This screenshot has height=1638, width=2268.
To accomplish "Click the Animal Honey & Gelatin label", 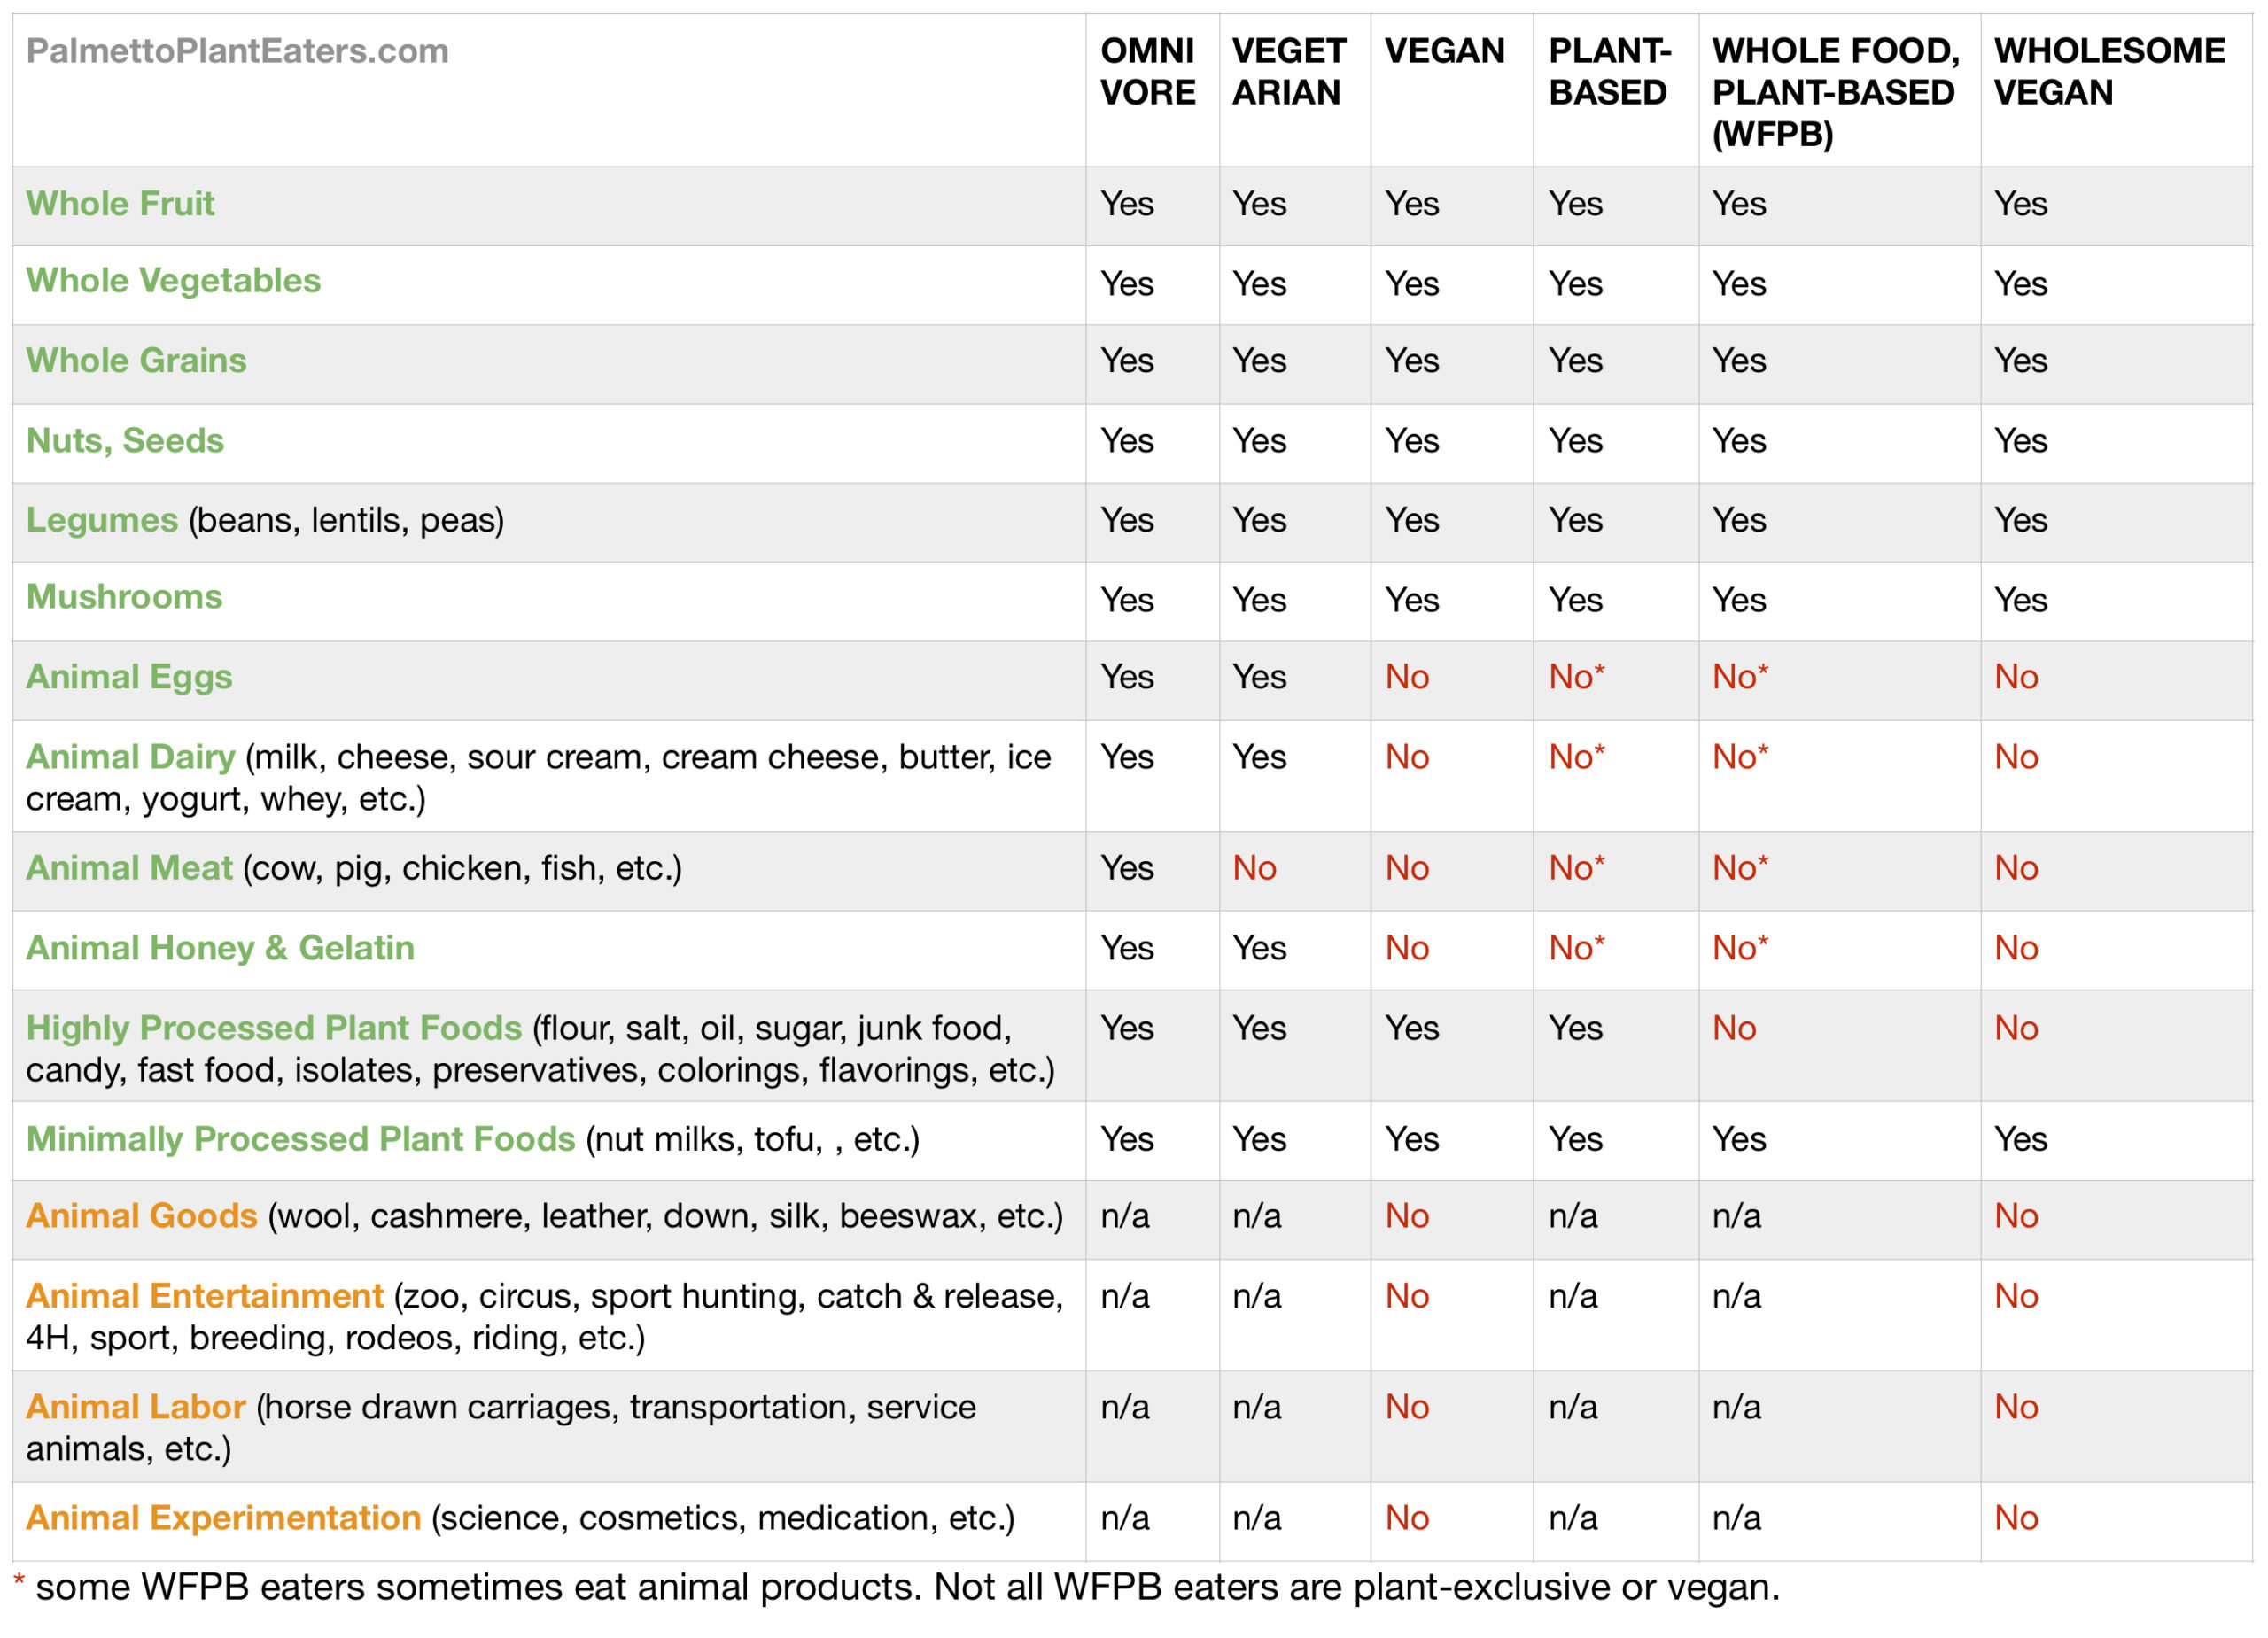I will 220,948.
